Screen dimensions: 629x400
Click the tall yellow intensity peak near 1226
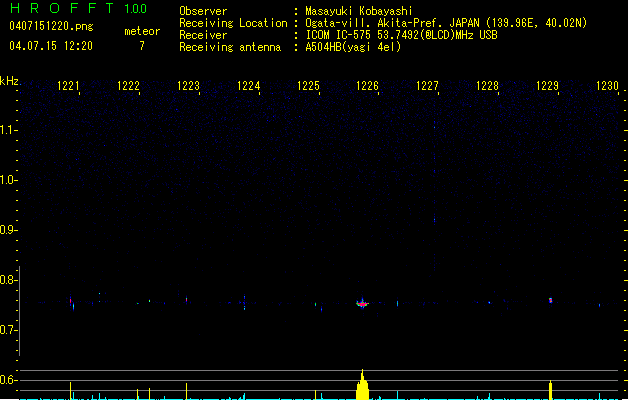(x=362, y=384)
